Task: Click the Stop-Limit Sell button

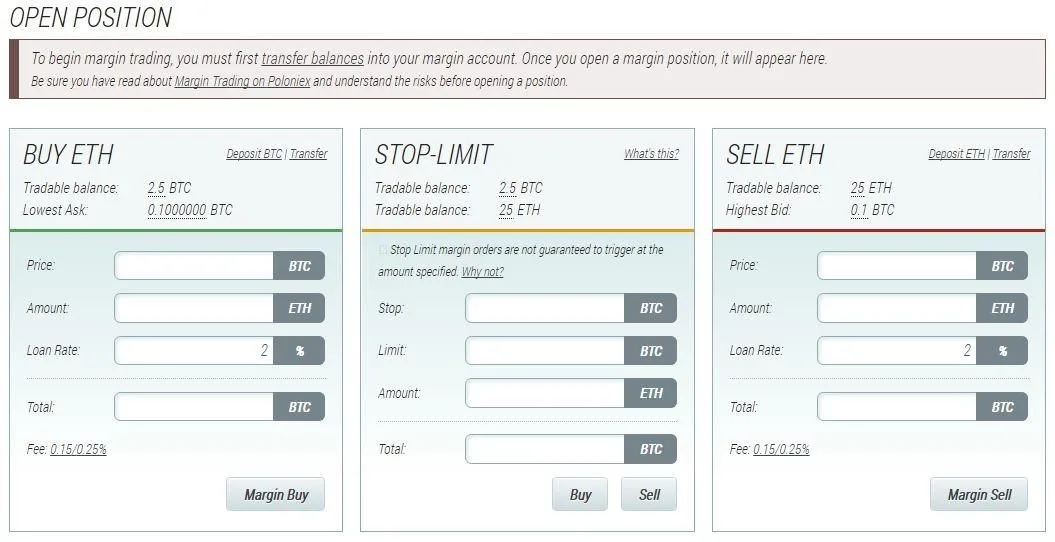Action: [649, 495]
